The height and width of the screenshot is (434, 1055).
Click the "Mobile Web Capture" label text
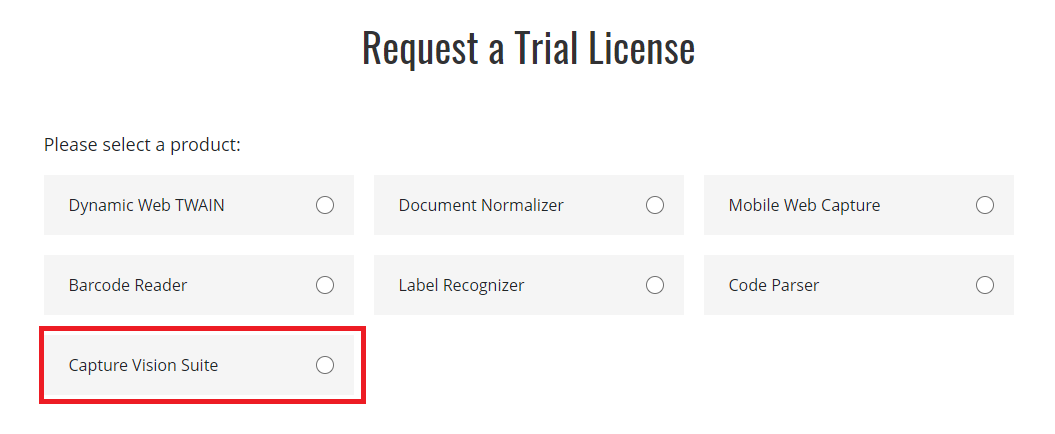804,205
